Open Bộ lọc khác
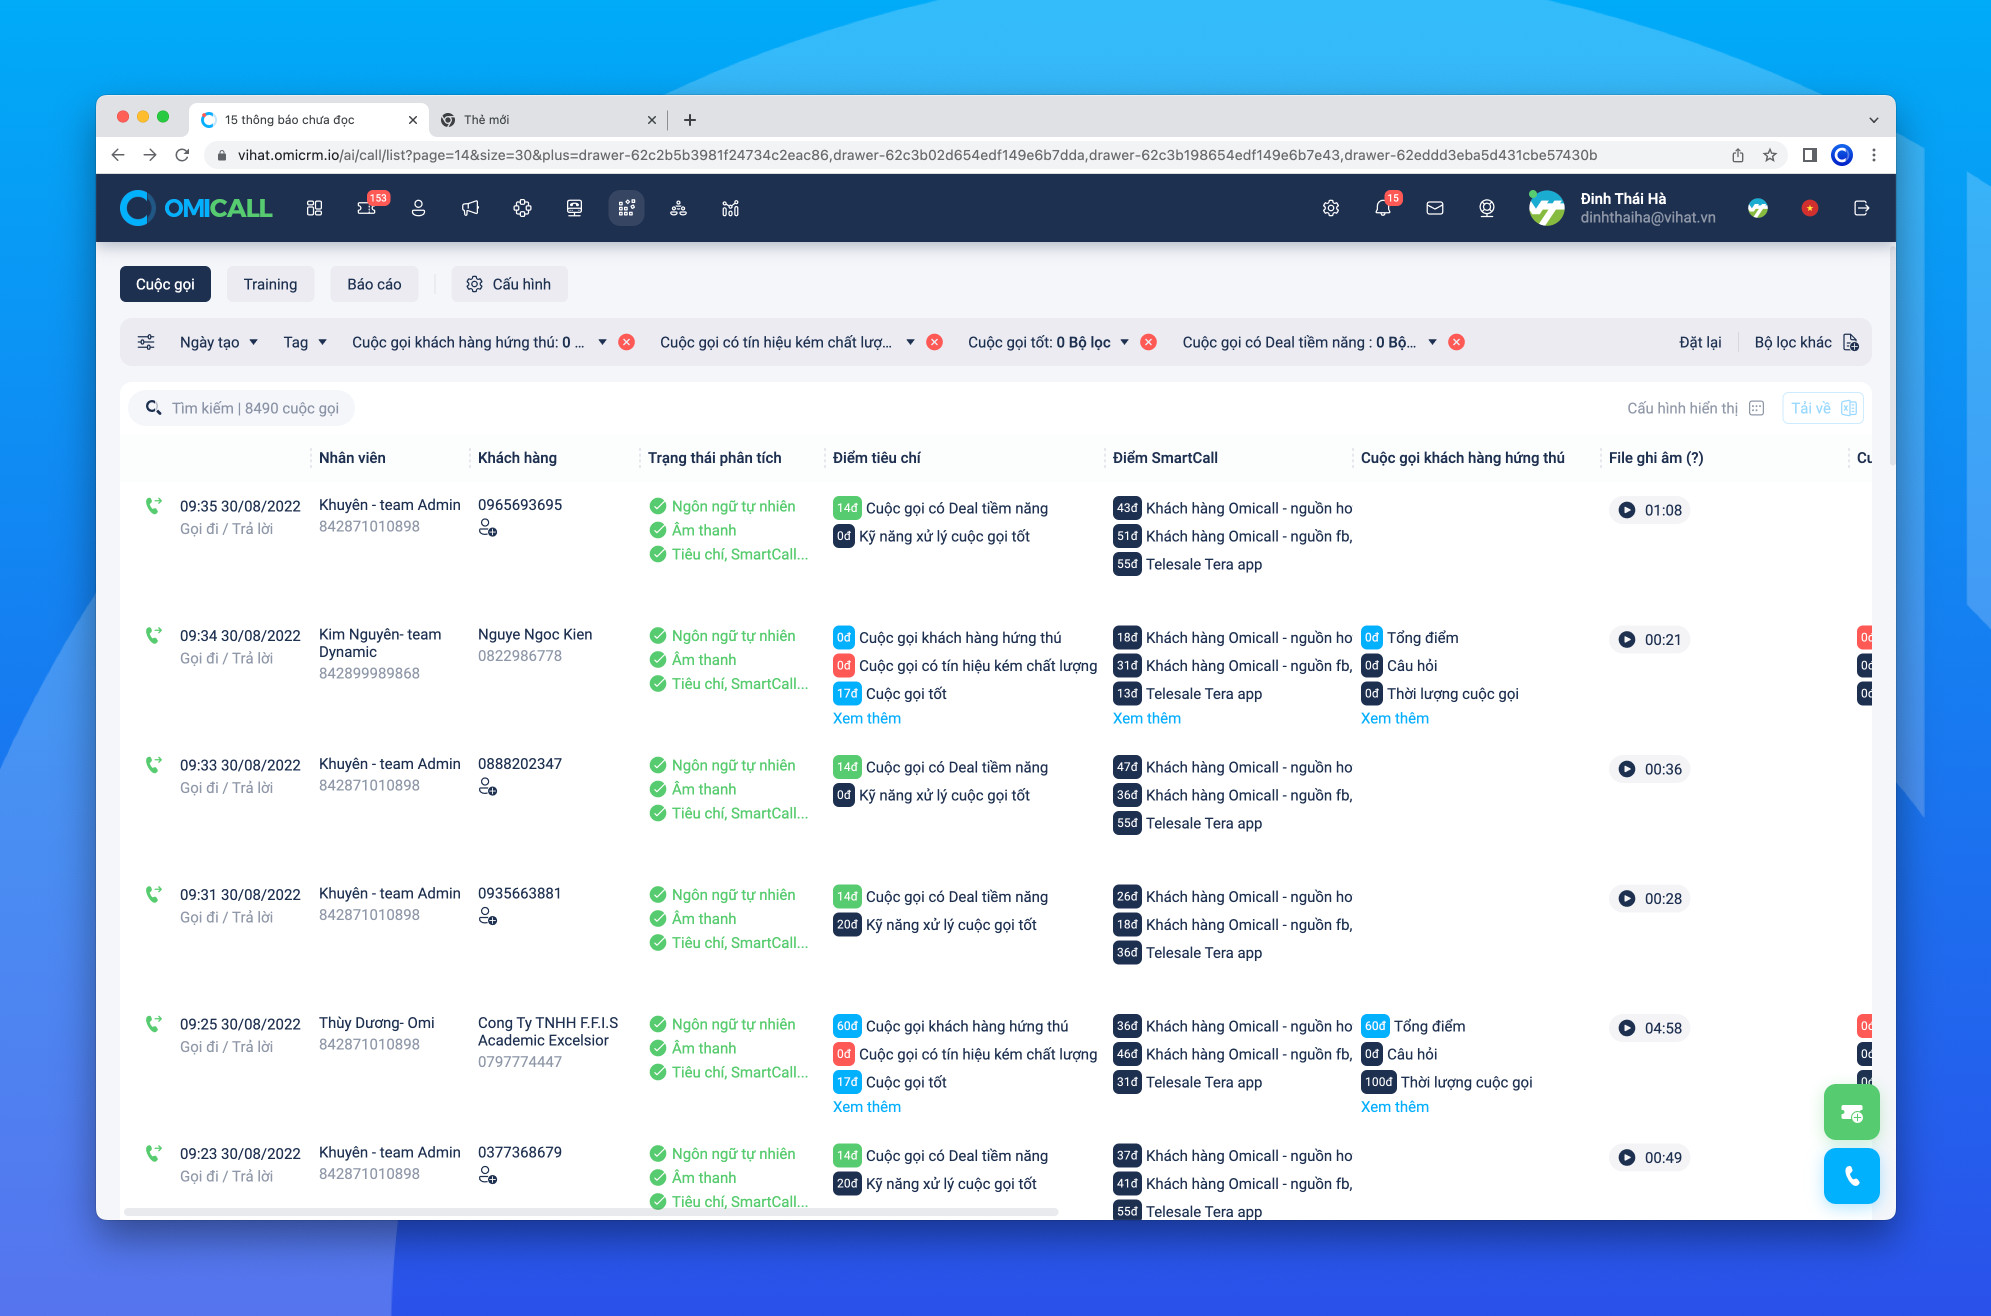1991x1316 pixels. point(1806,342)
